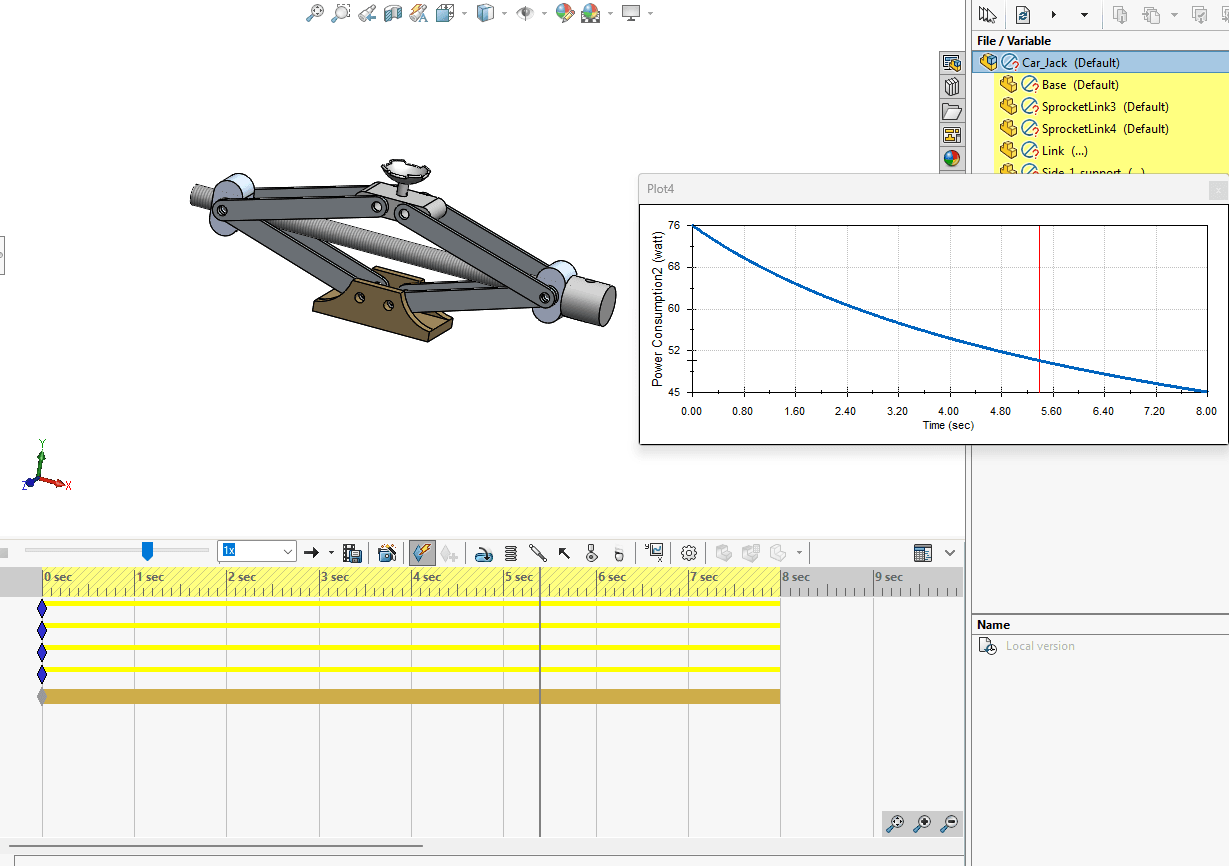Select the Section View tool
The height and width of the screenshot is (866, 1229).
393,13
